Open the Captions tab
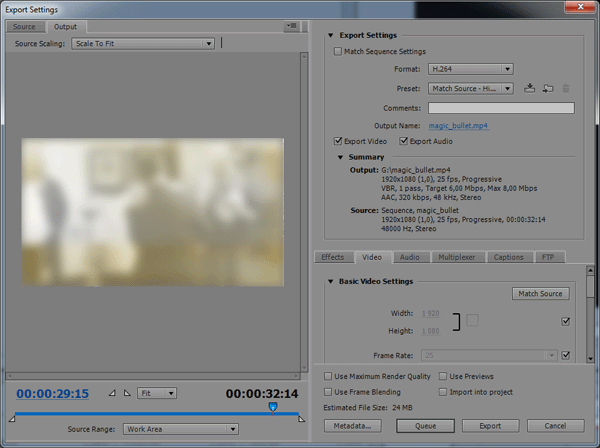Viewport: 600px width, 448px height. [508, 257]
